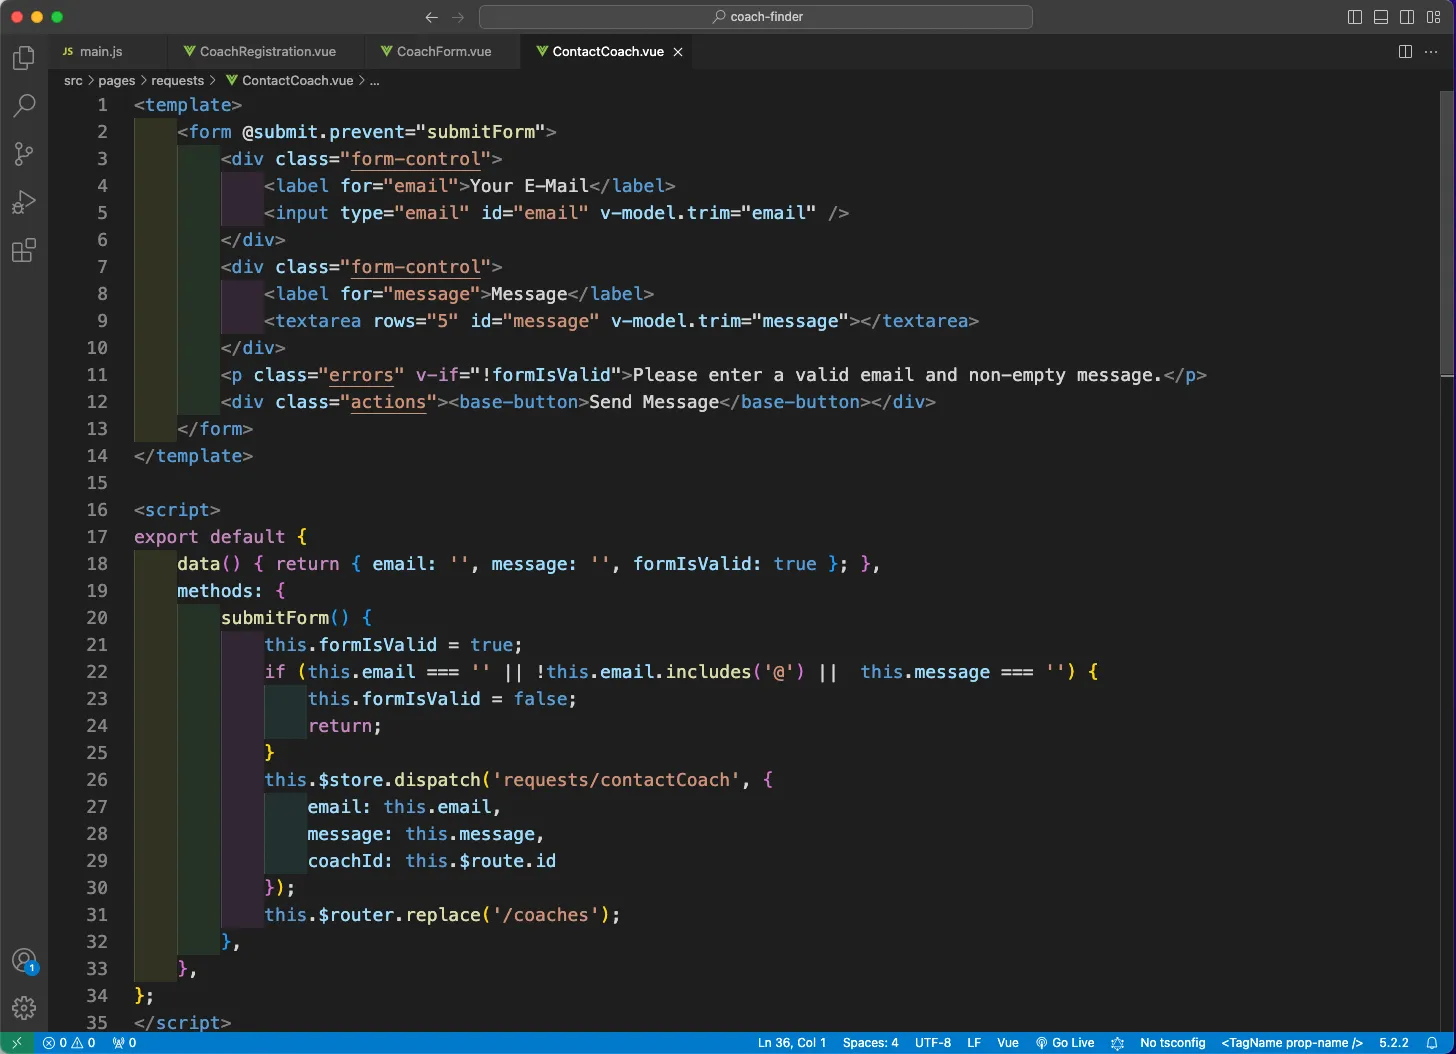
Task: Open notifications bell icon
Action: pos(1432,1043)
